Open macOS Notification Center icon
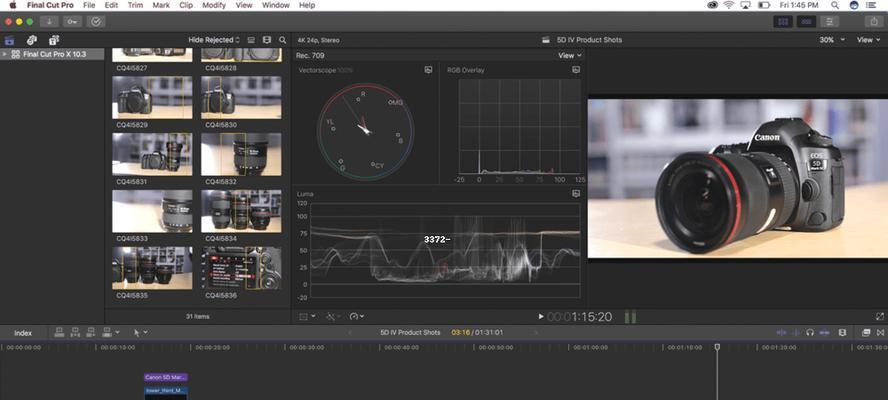Image resolution: width=888 pixels, height=400 pixels. (871, 5)
